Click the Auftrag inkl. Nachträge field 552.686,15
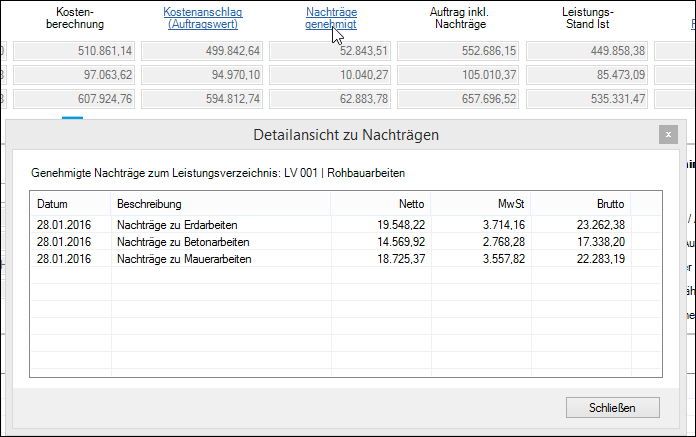Screen dimensions: 696x437 (x=458, y=51)
